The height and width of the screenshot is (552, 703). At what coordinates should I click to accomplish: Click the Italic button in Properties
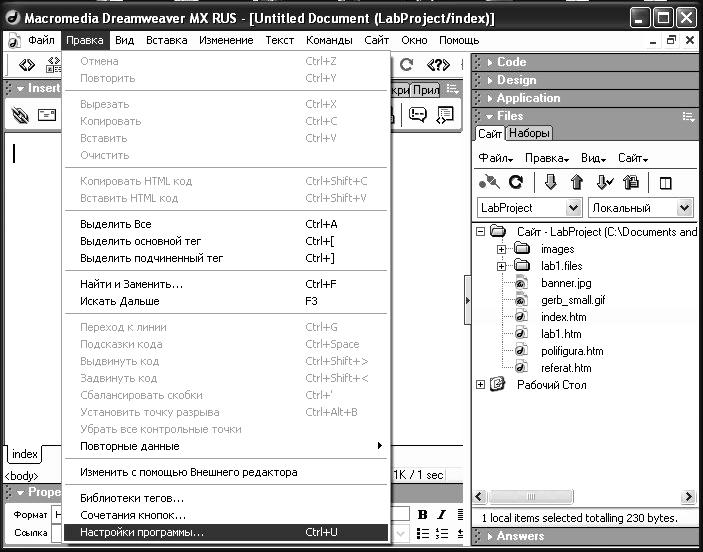pyautogui.click(x=442, y=515)
